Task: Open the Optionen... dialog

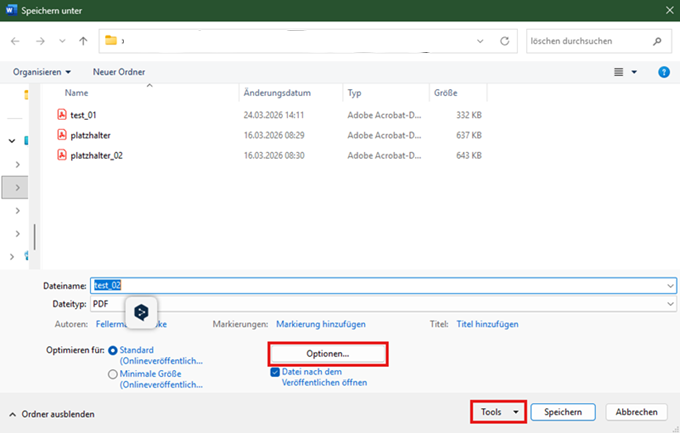Action: [328, 354]
